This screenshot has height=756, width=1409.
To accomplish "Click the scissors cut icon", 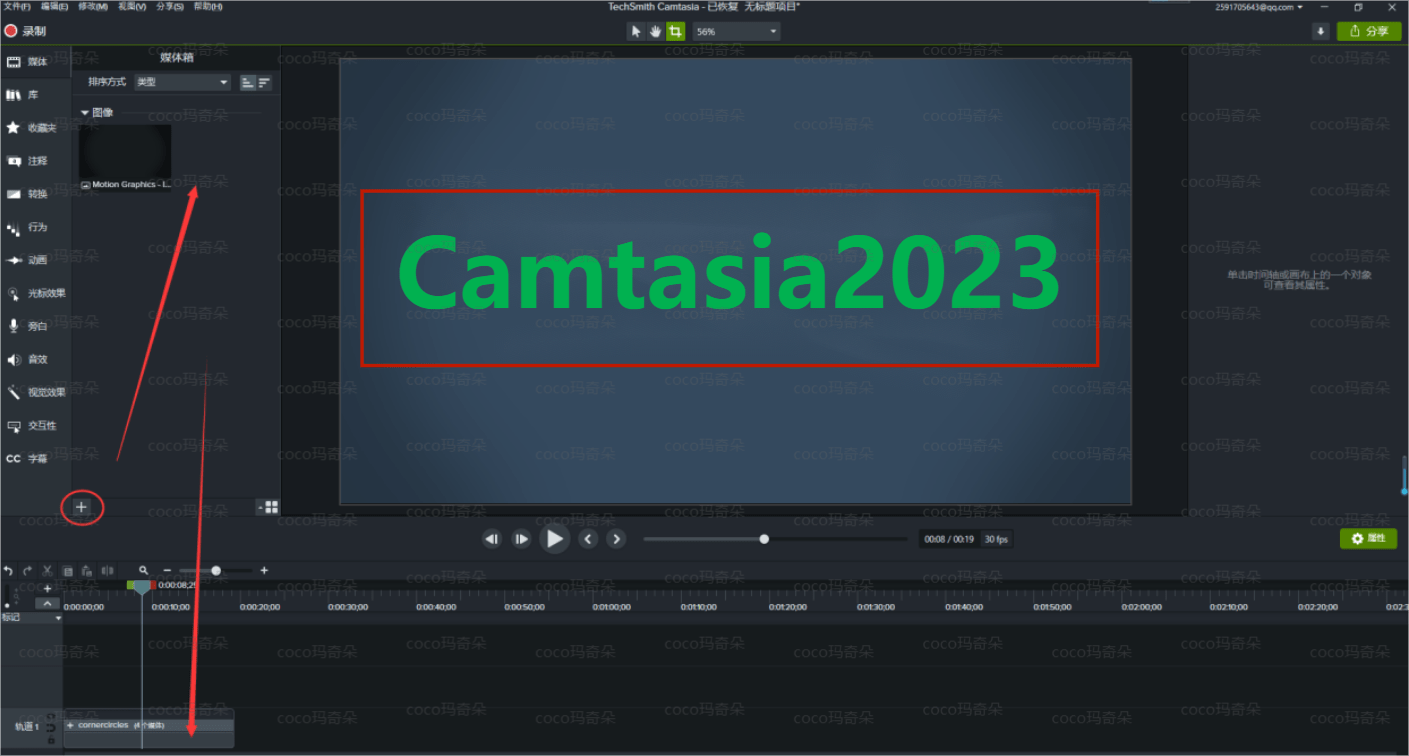I will [x=47, y=570].
